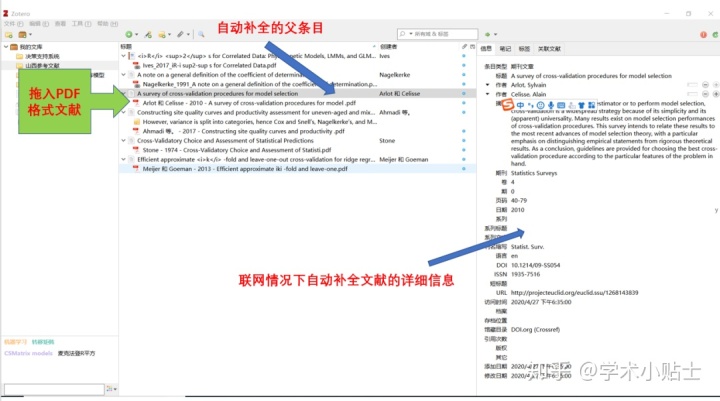Viewport: 720px width, 401px height.
Task: Collapse the 'Constructing site quality curves' item
Action: pos(124,113)
